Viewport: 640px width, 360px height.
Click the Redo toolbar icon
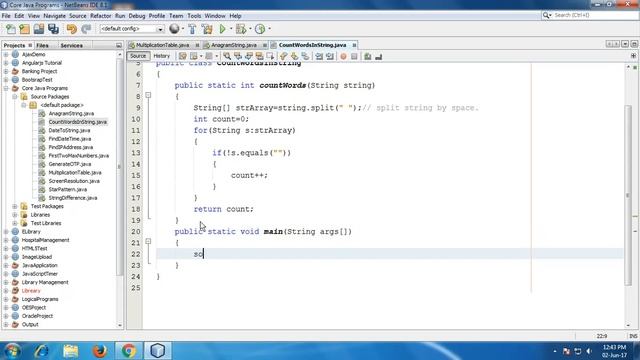point(86,29)
